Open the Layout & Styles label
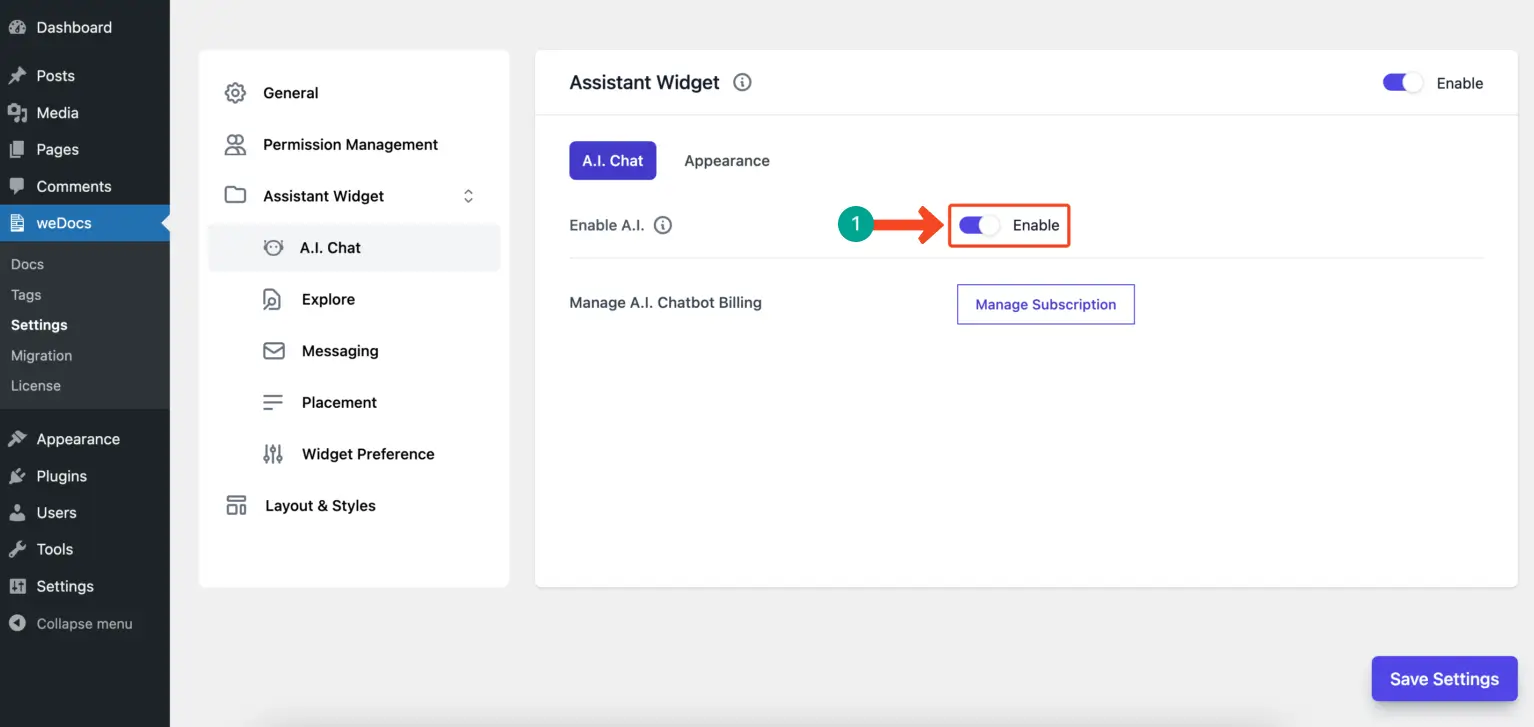 click(x=320, y=506)
